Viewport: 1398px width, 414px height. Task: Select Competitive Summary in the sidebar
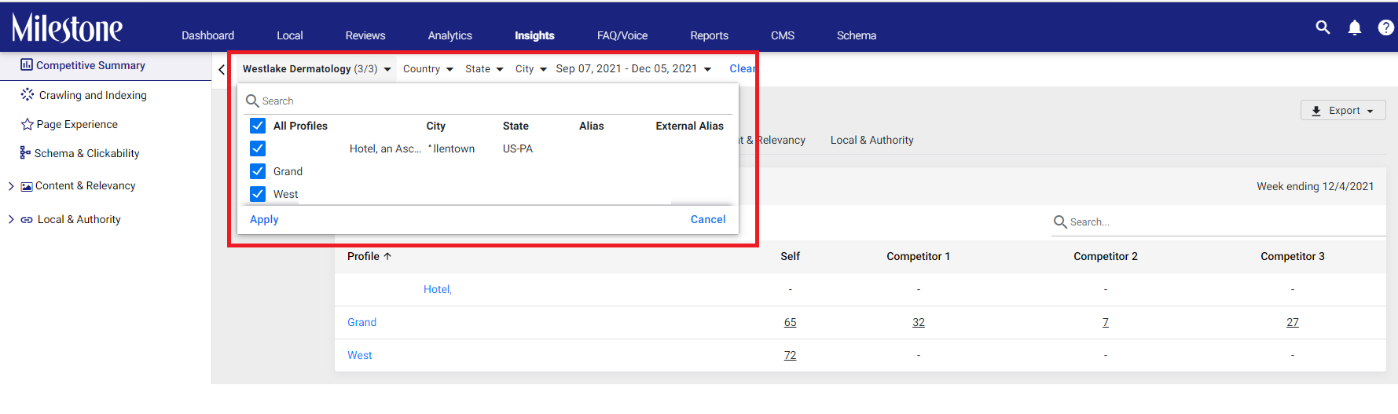pos(91,65)
